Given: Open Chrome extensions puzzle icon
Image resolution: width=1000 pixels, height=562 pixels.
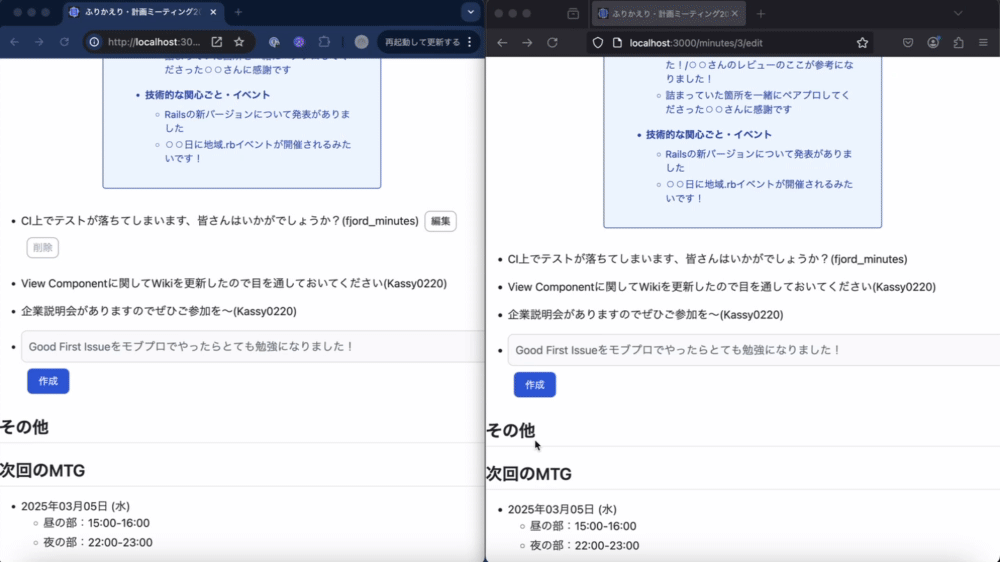Looking at the screenshot, I should [324, 42].
